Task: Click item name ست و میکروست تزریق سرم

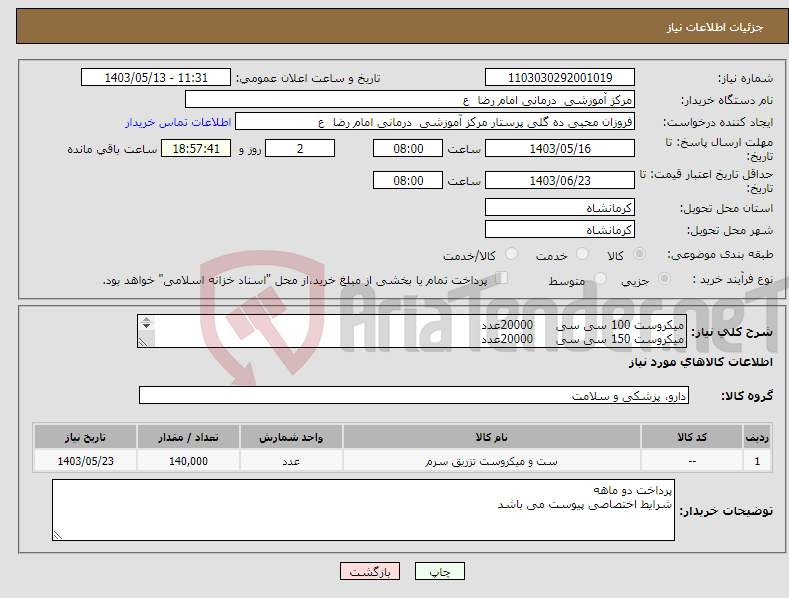Action: point(491,461)
